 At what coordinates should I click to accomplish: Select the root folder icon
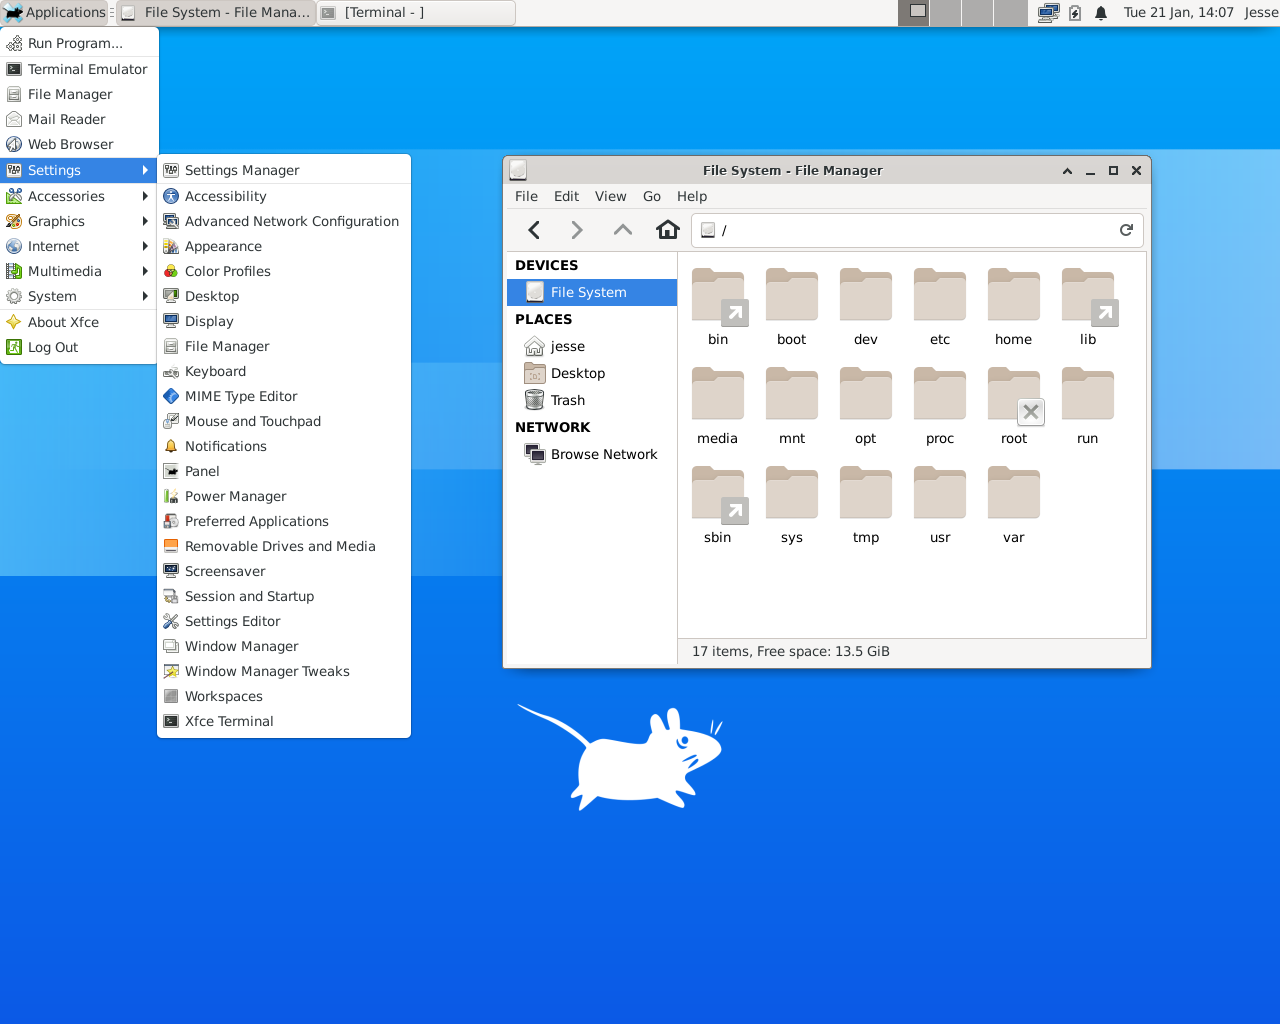click(1014, 394)
